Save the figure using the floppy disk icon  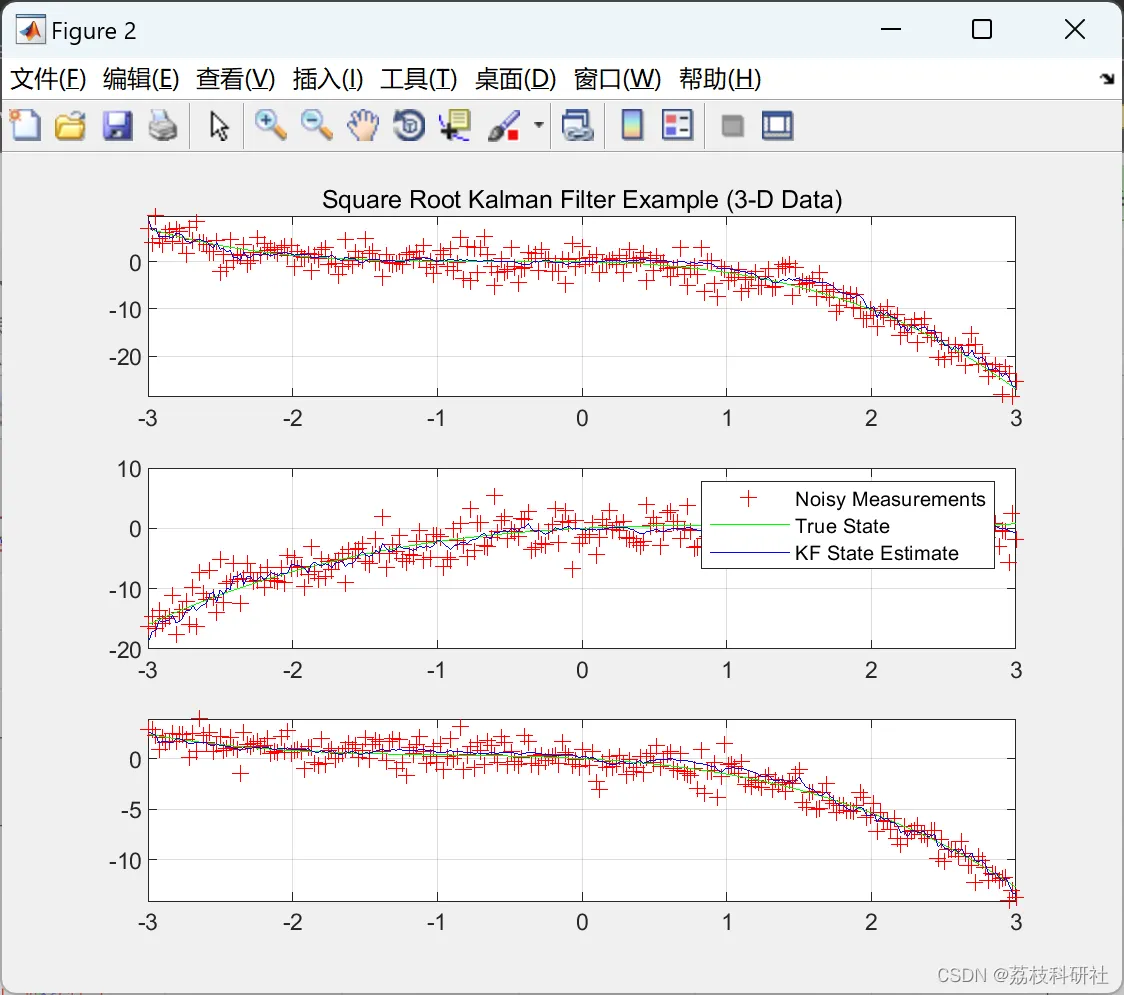pos(117,126)
